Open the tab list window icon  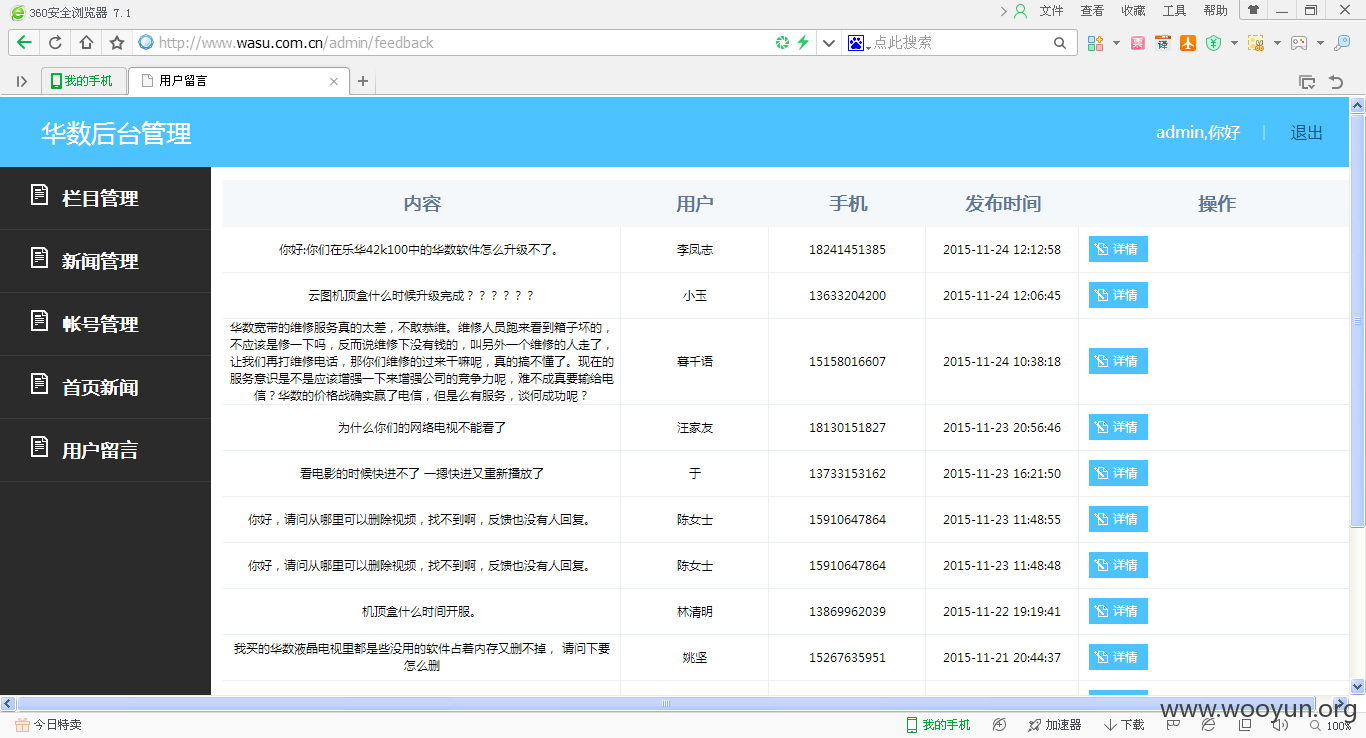(1306, 82)
